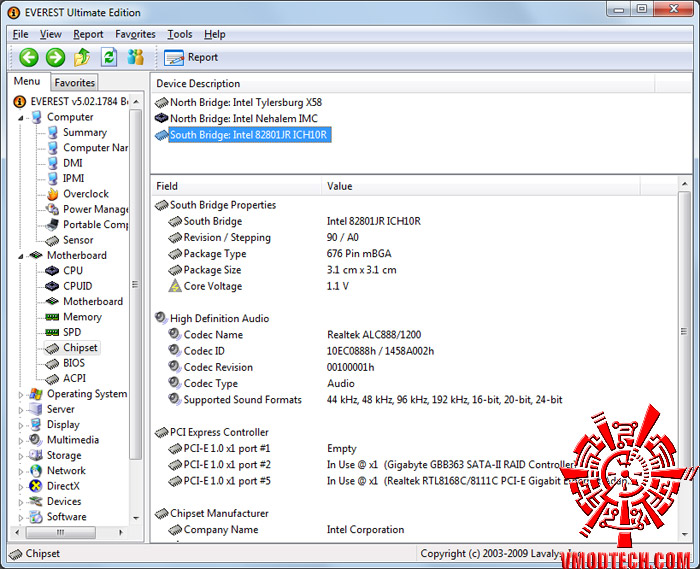Image resolution: width=700 pixels, height=569 pixels.
Task: Select Summary in the tree
Action: coord(85,133)
